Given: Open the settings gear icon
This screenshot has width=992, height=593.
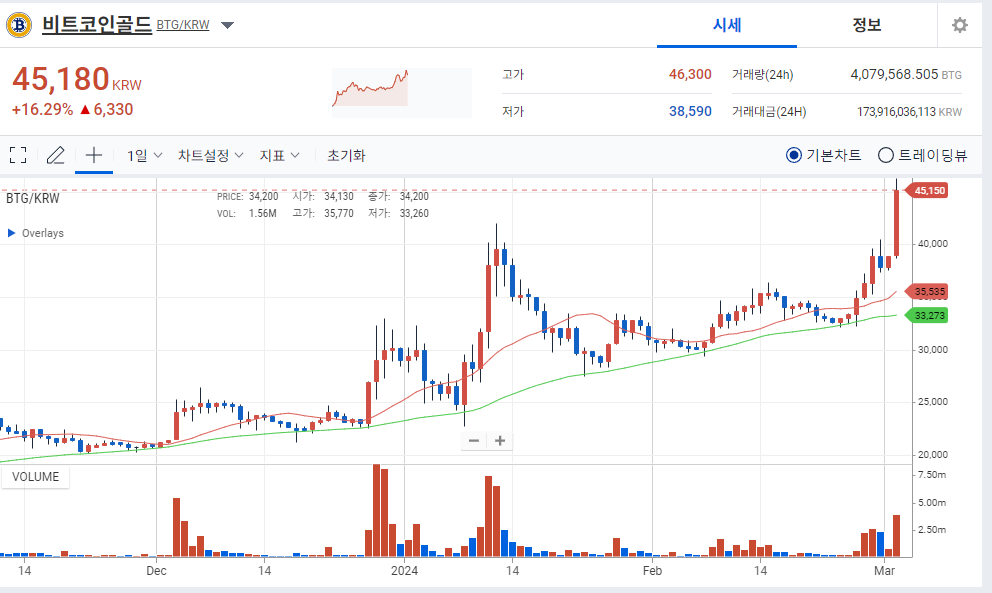Looking at the screenshot, I should [960, 25].
